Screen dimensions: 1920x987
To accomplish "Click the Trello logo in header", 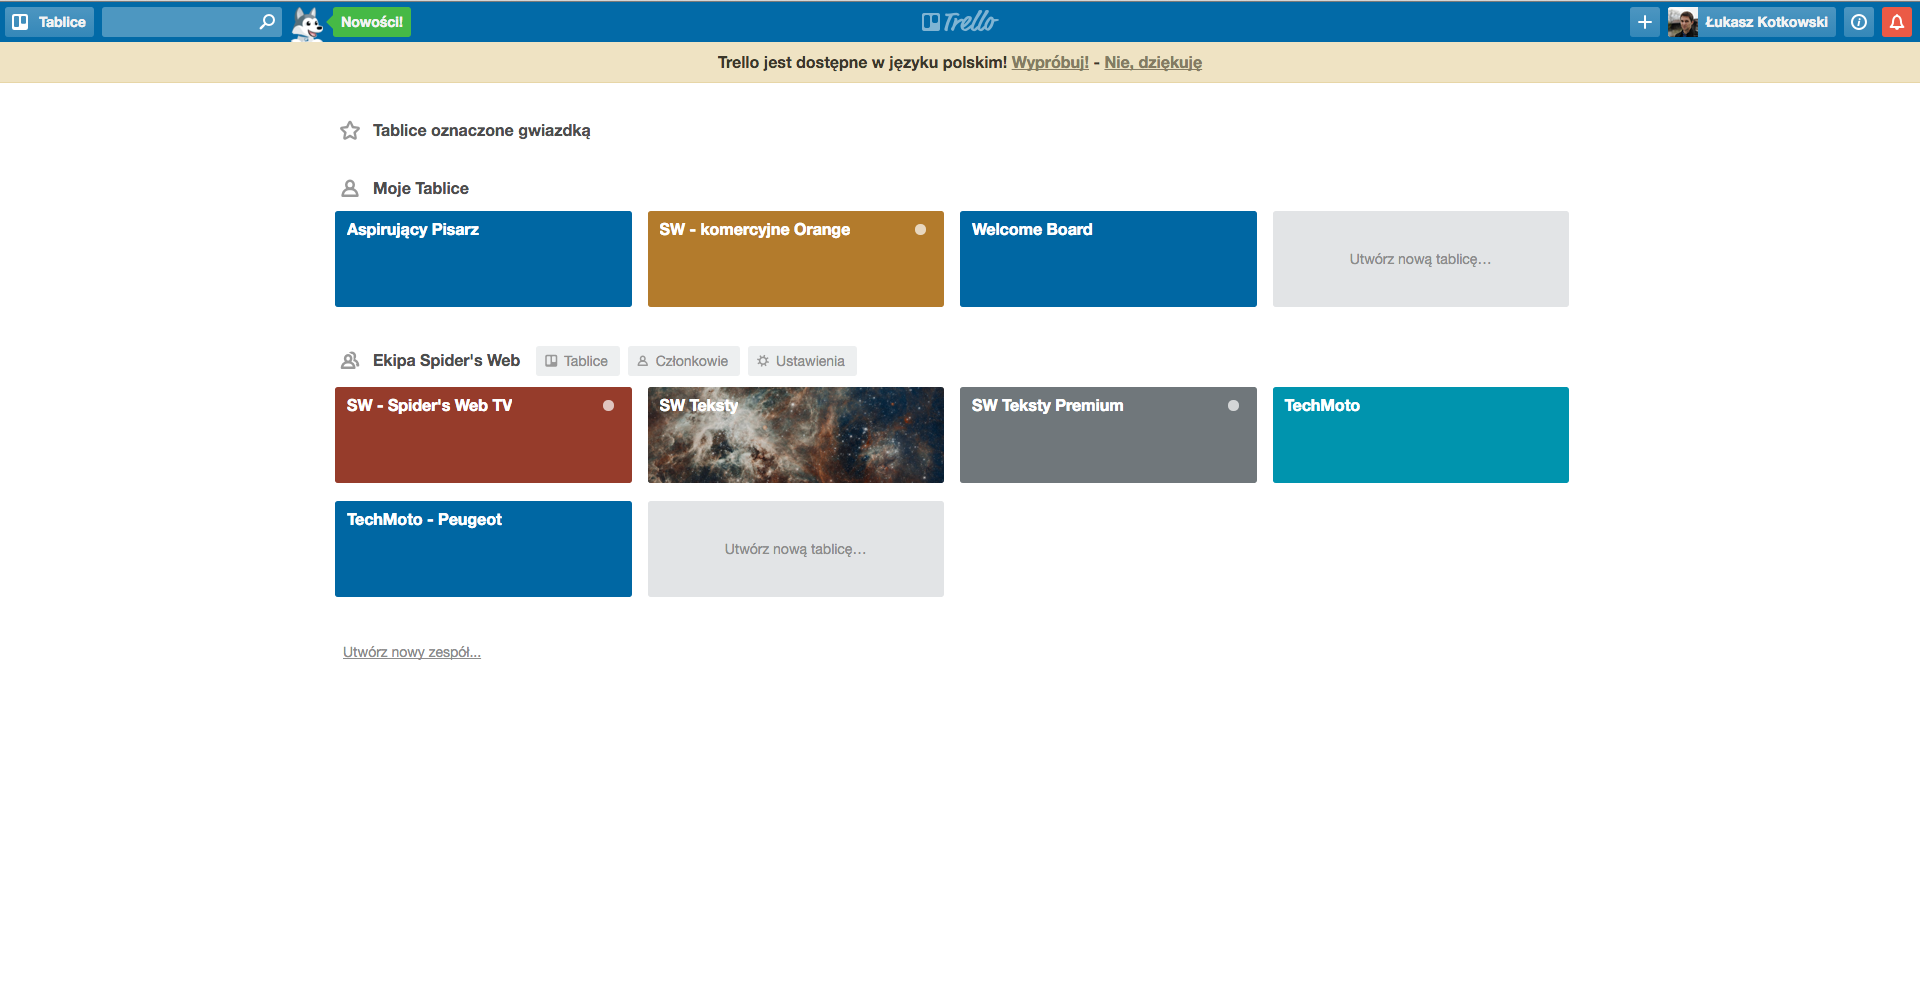I will point(960,21).
